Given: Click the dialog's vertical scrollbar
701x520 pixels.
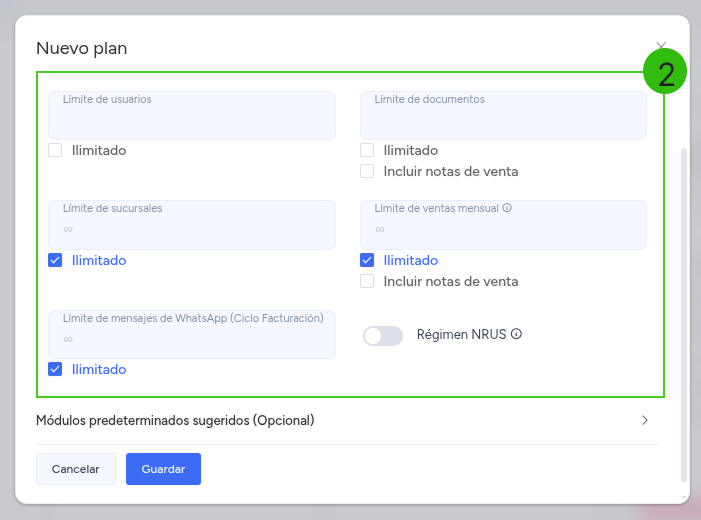Looking at the screenshot, I should 684,315.
